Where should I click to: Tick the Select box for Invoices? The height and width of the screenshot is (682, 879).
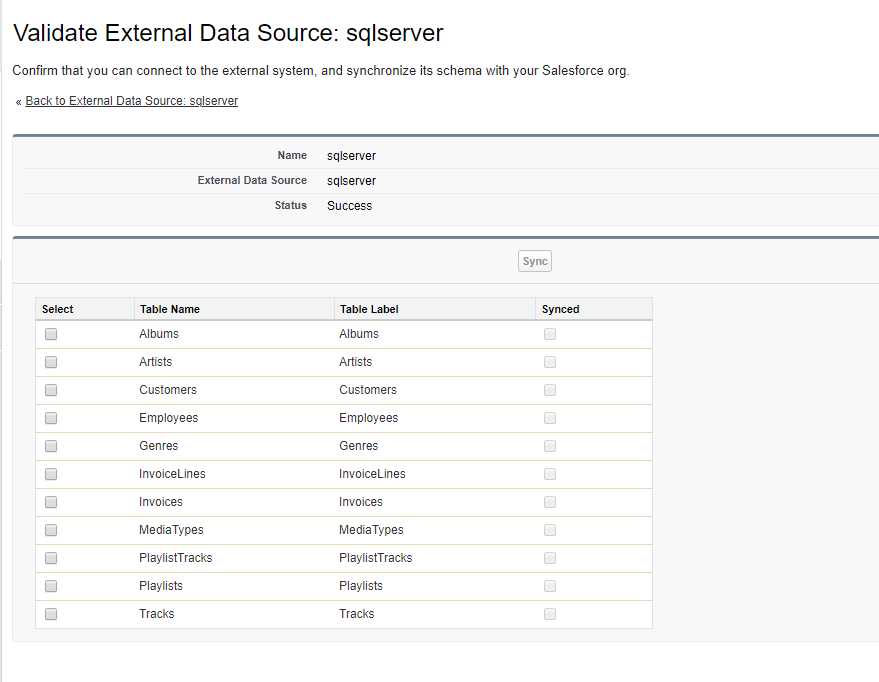click(x=51, y=502)
